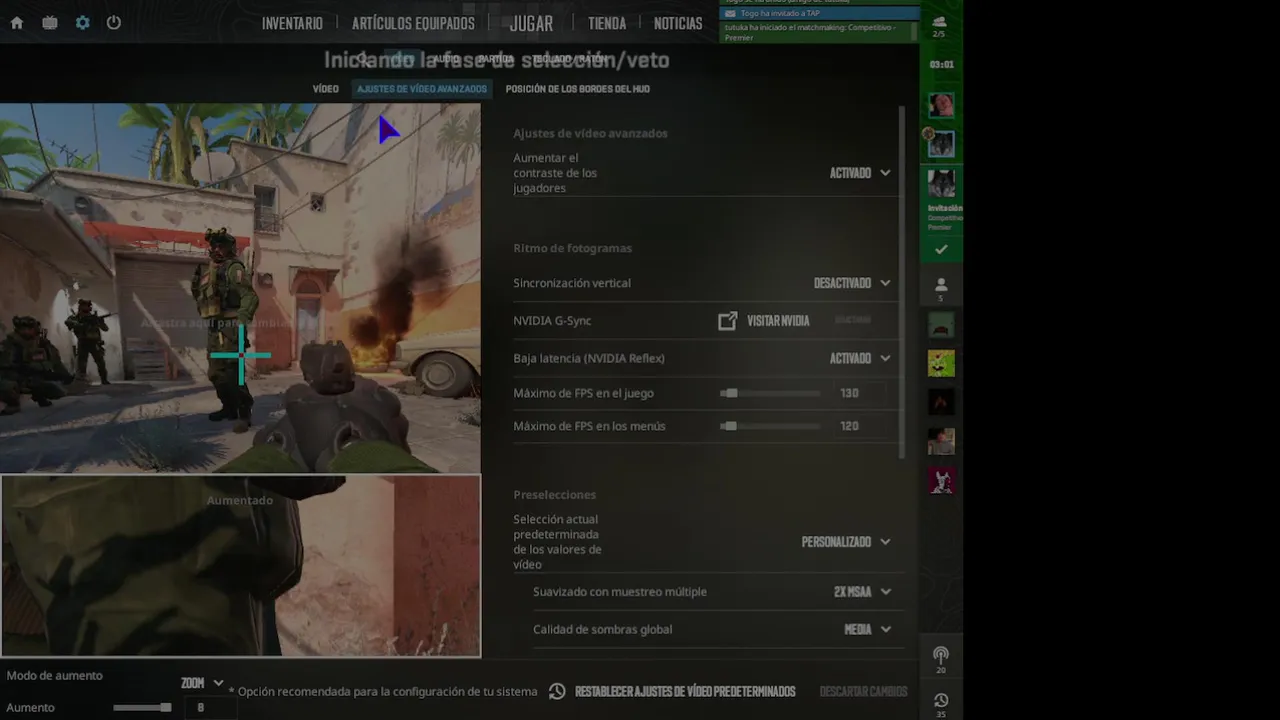The width and height of the screenshot is (1280, 720).
Task: Open Suavizado con muestreo múltiple dropdown
Action: (x=862, y=592)
